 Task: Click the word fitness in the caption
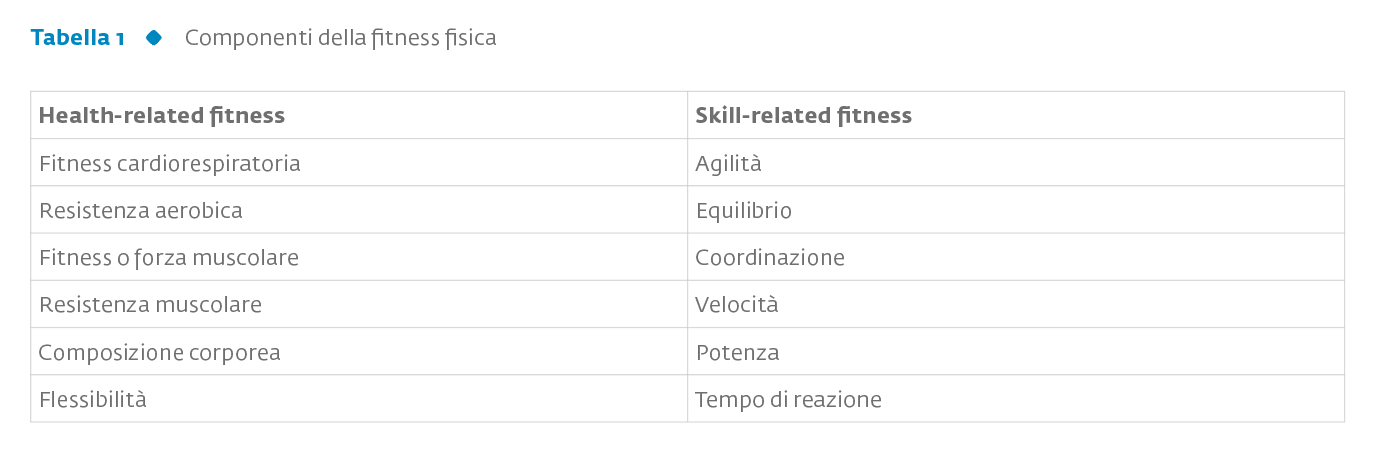tap(405, 38)
